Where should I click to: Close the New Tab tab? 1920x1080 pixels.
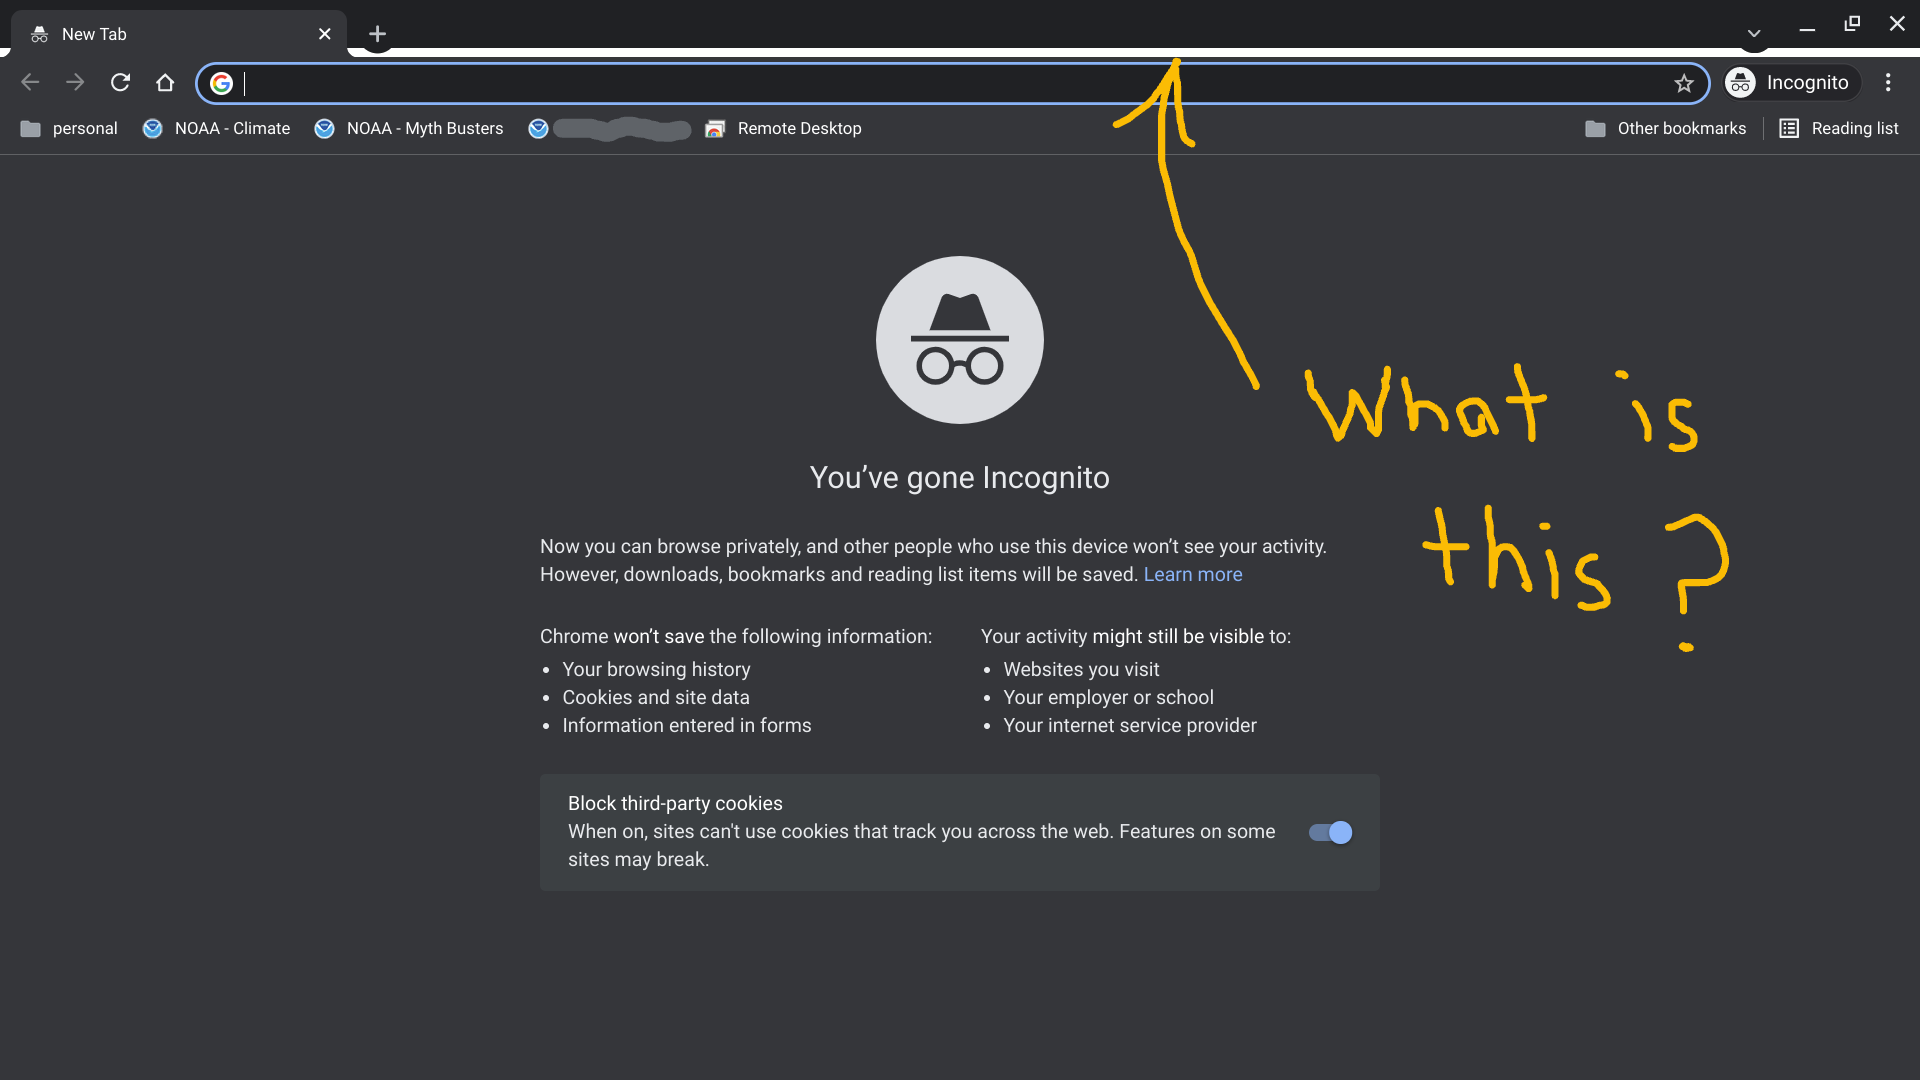point(325,34)
